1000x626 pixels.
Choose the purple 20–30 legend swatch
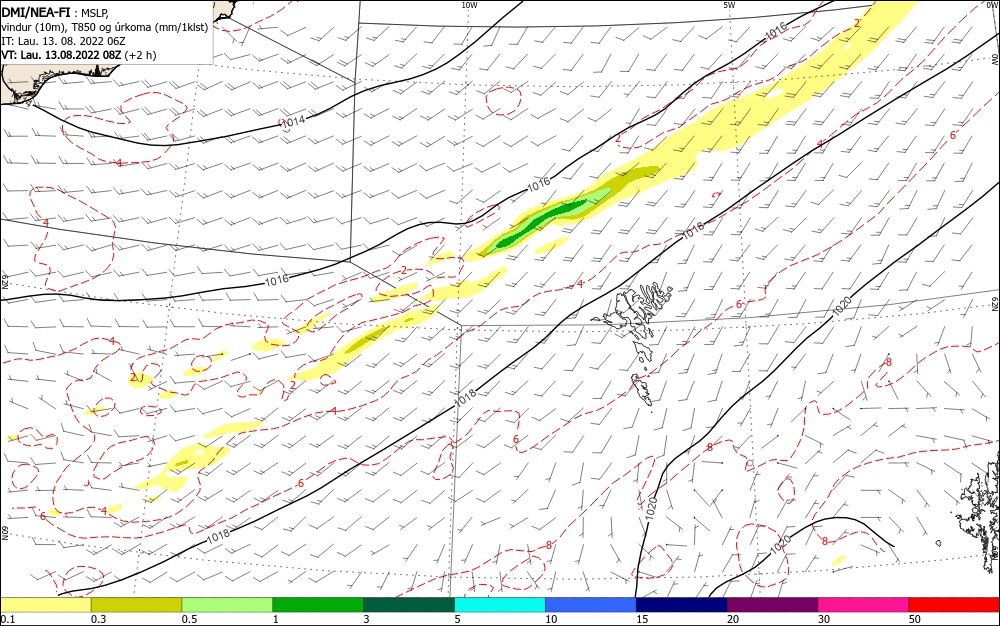[x=772, y=605]
